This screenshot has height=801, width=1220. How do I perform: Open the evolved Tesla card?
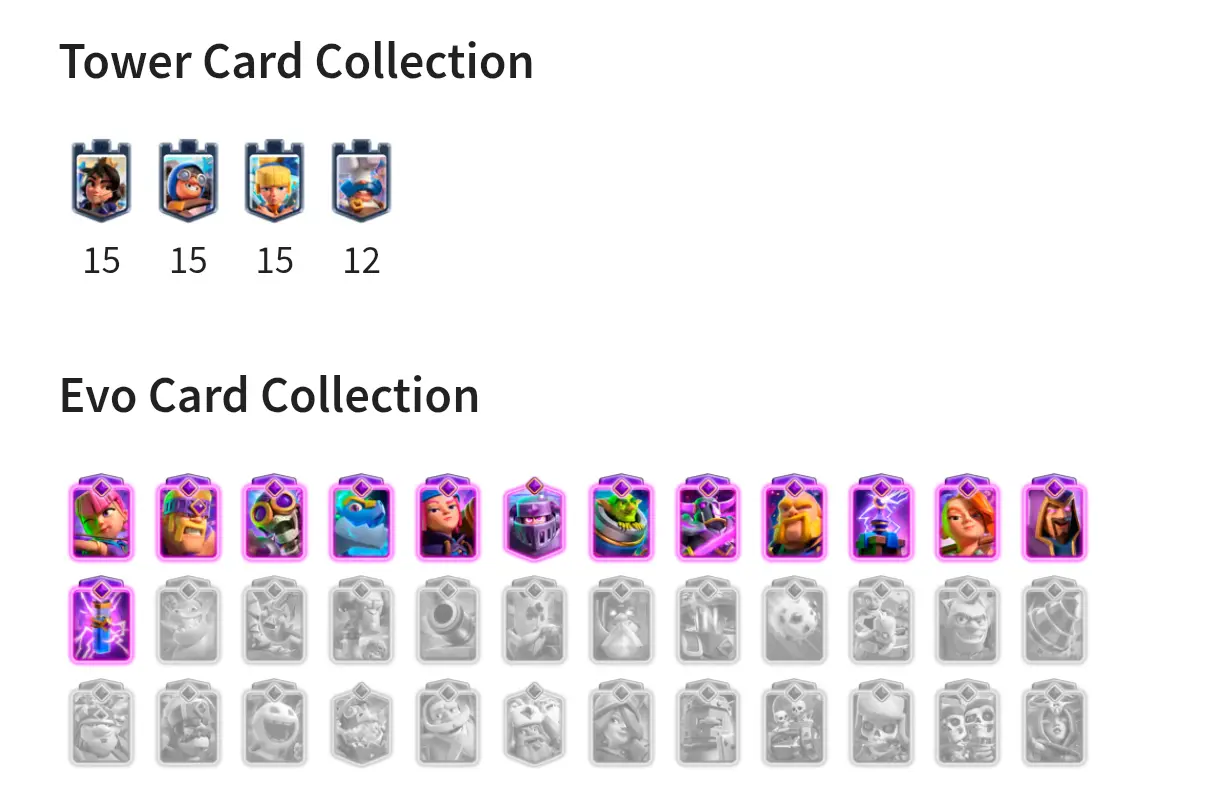(881, 518)
